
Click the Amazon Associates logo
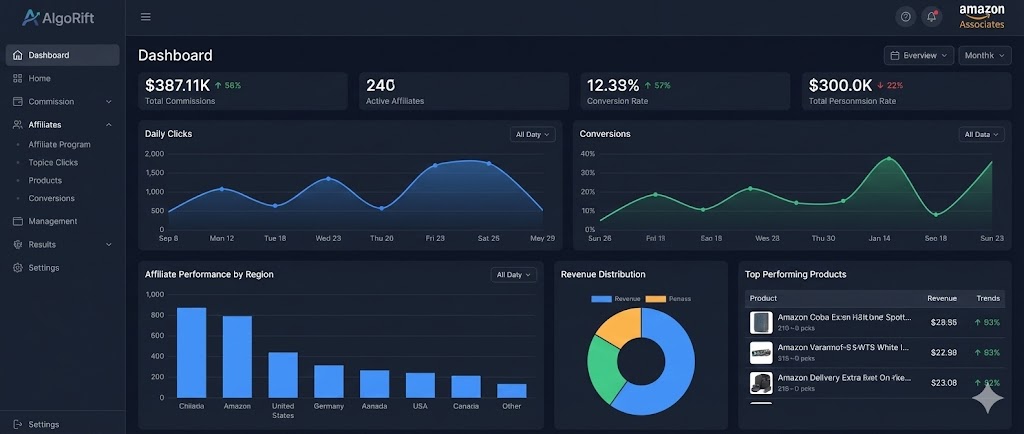click(981, 17)
